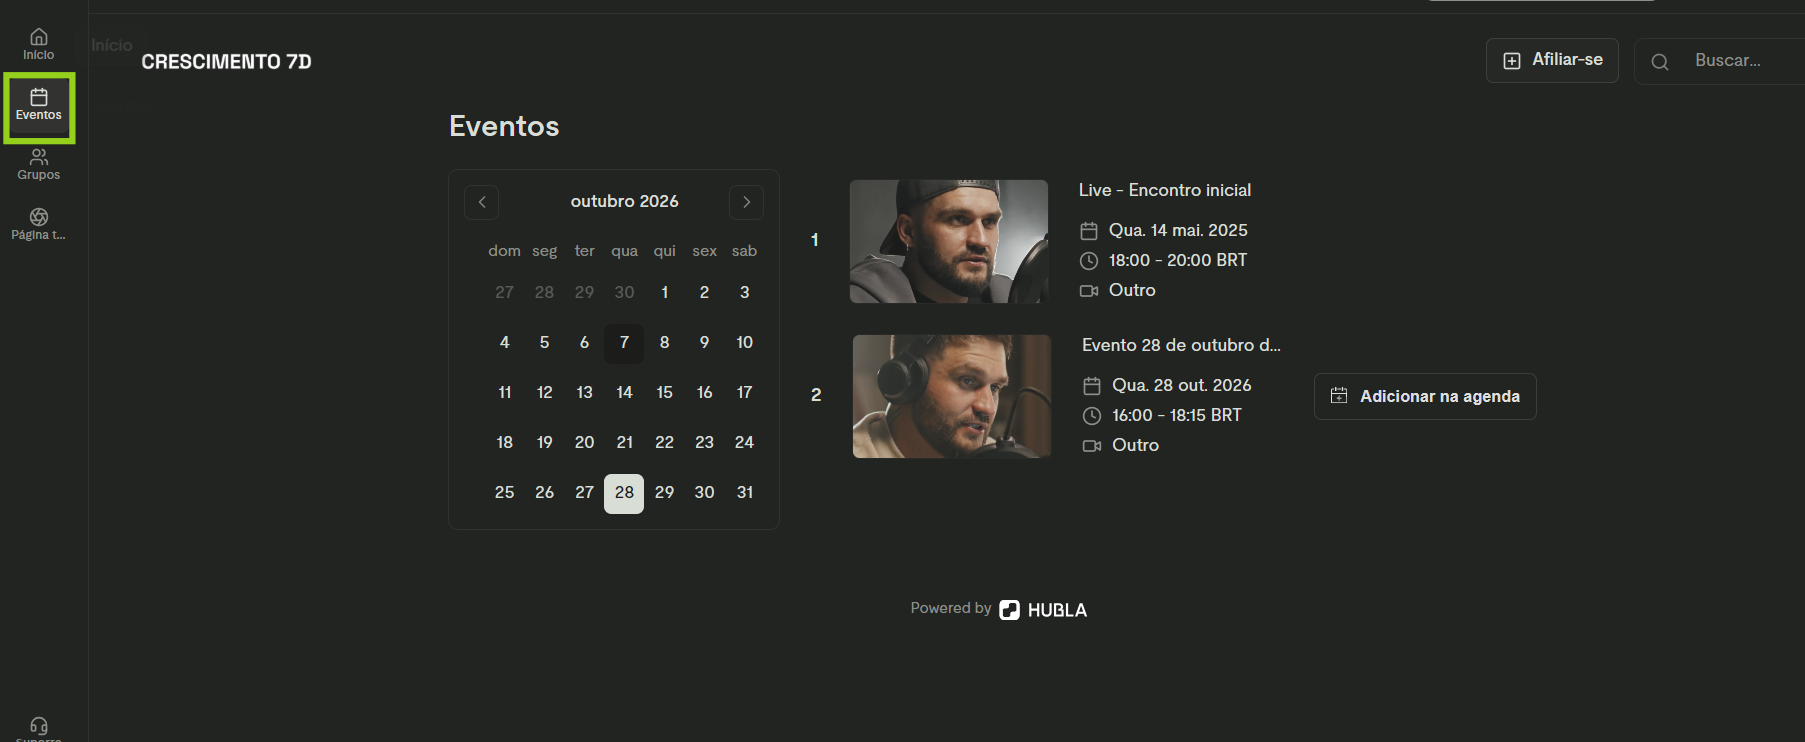The height and width of the screenshot is (742, 1805).
Task: Click the 18:00 - 20:00 BRT time text
Action: 1178,261
